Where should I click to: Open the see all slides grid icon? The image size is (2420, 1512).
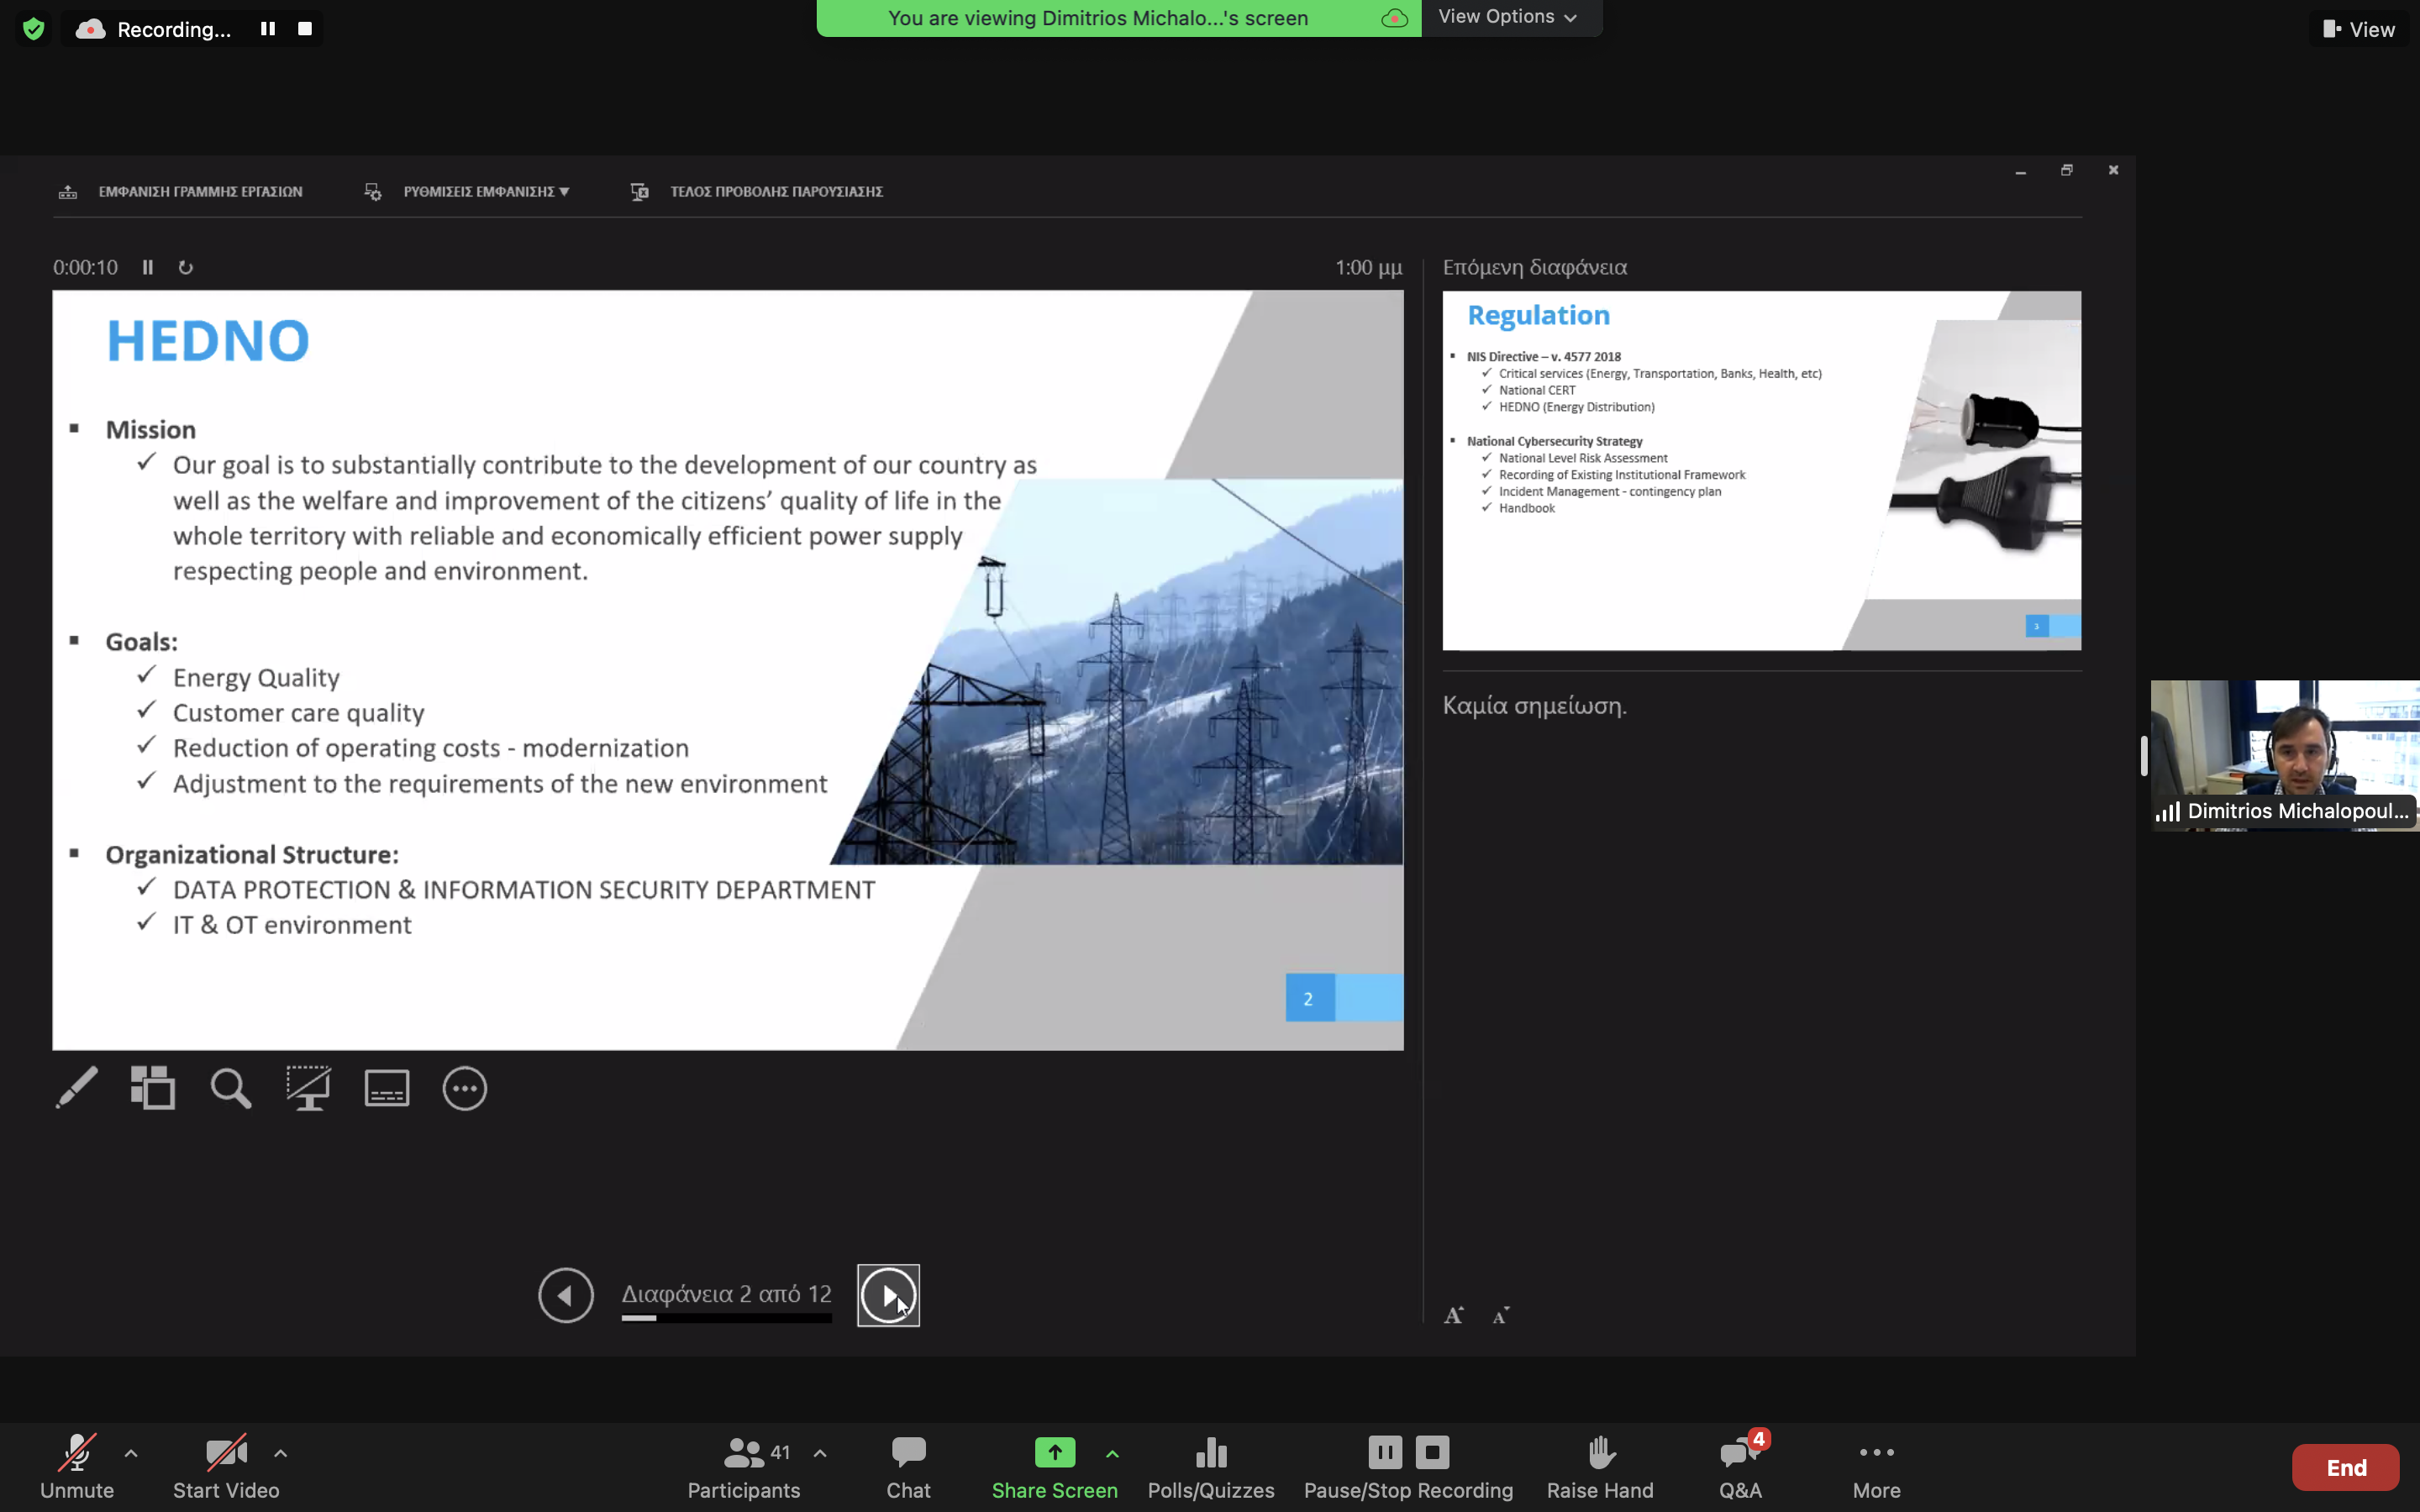tap(153, 1088)
